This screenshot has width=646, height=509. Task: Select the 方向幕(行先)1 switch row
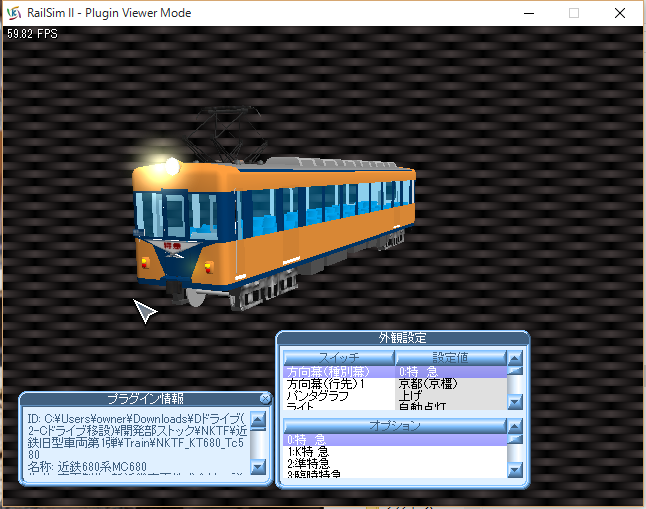[x=339, y=384]
